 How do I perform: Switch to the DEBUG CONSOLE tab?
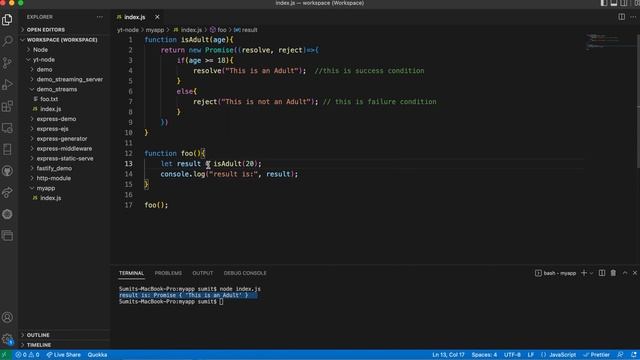click(x=245, y=273)
